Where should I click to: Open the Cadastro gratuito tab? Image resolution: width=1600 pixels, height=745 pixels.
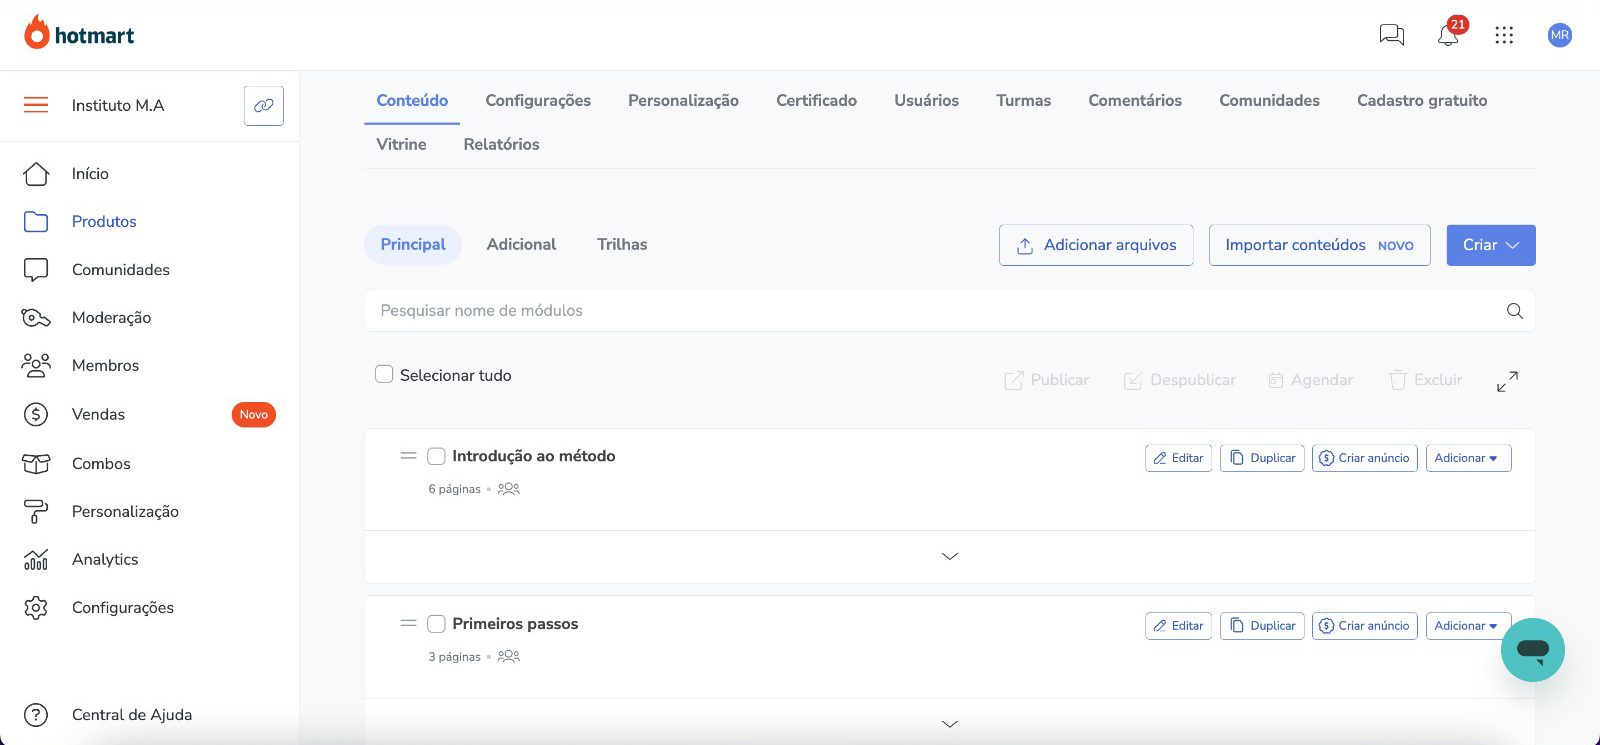(1422, 100)
